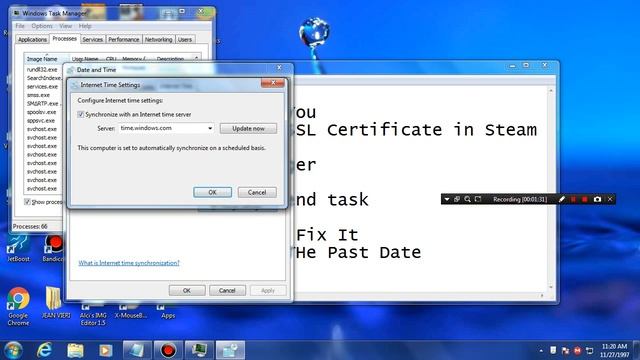Open What is Internet time synchronization link
The image size is (640, 360).
click(x=129, y=263)
